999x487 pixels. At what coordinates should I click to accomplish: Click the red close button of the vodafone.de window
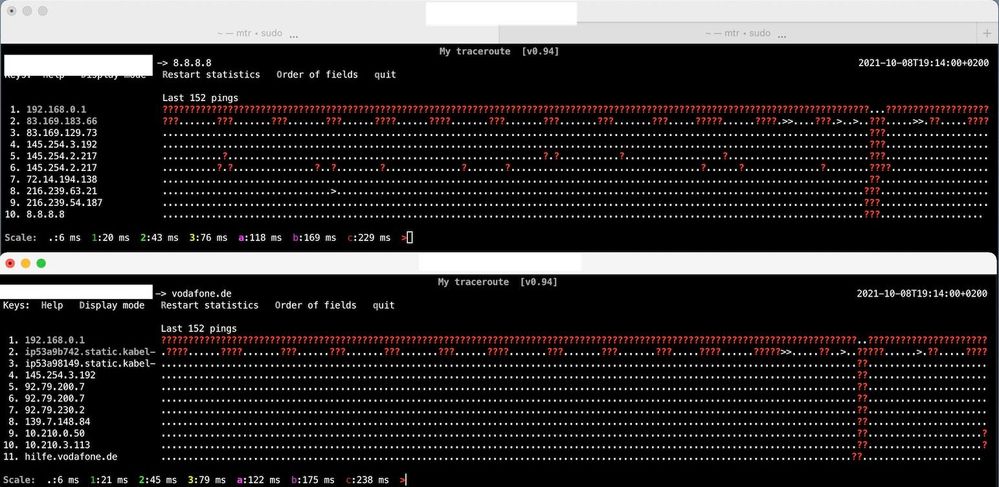click(10, 263)
